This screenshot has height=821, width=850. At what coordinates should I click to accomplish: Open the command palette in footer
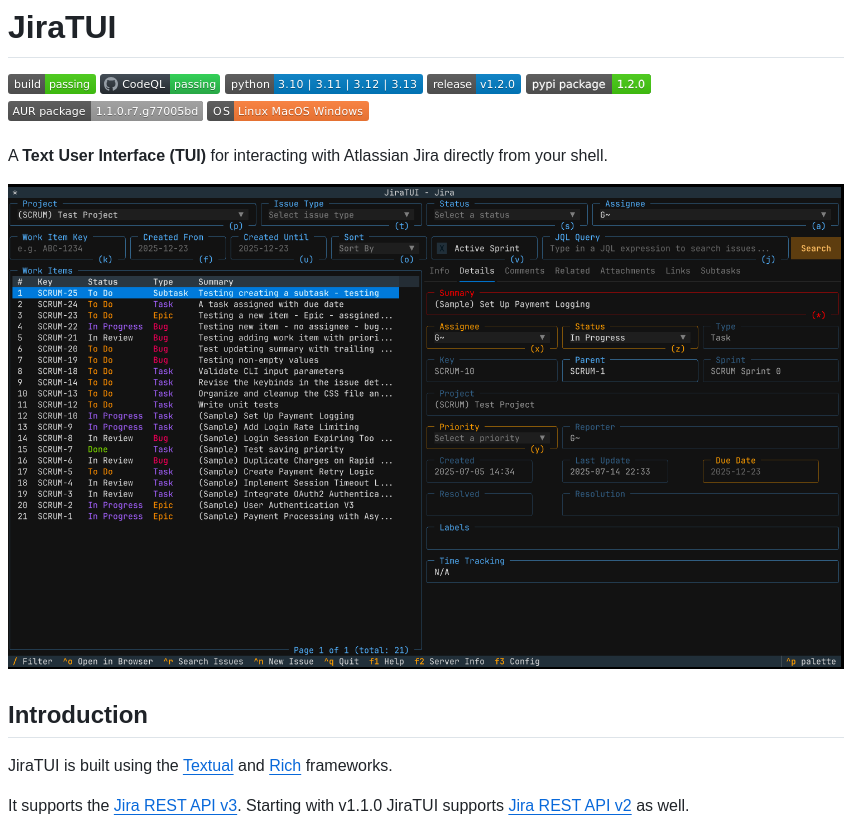point(811,661)
